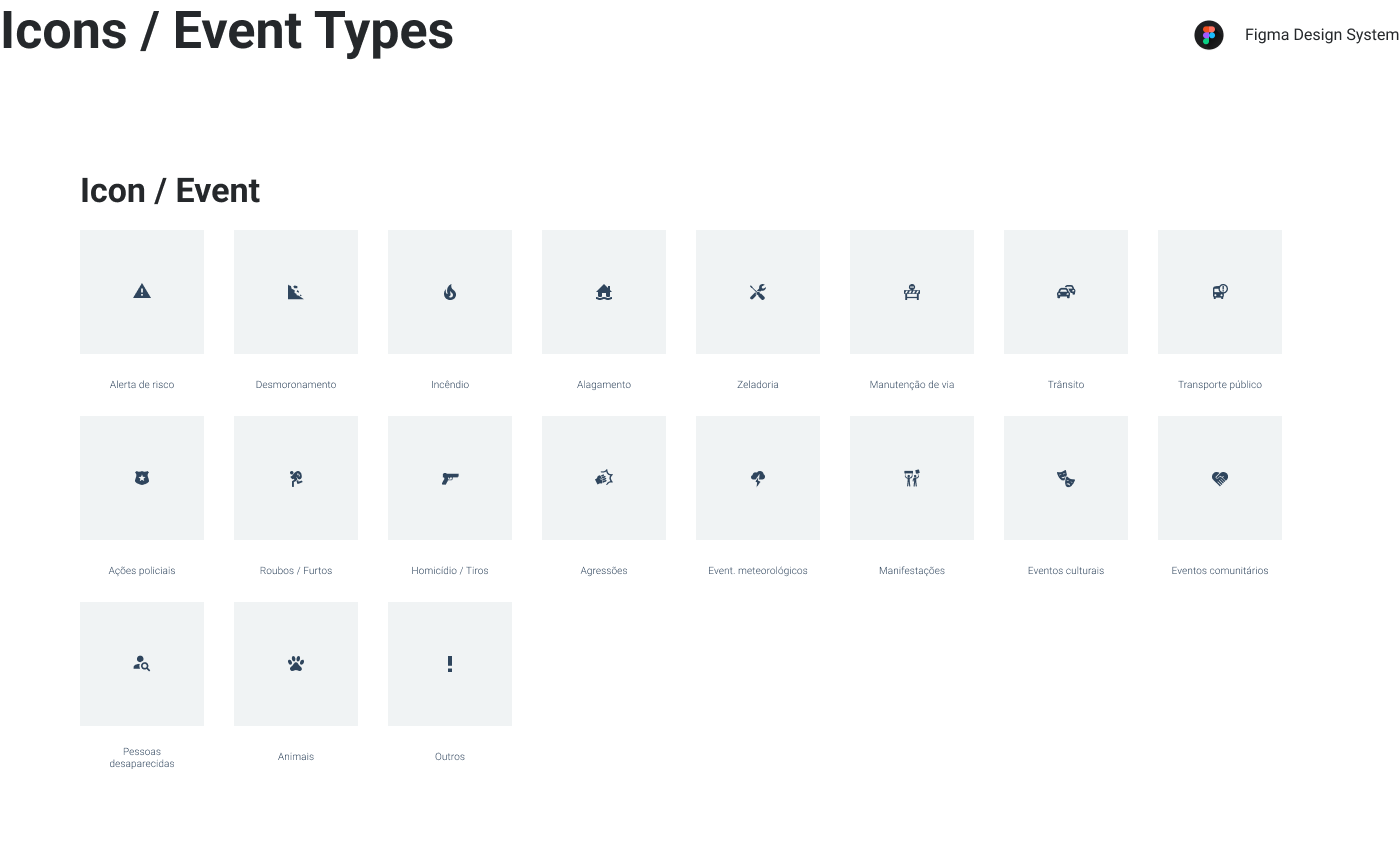Select the Animais paw print icon
The height and width of the screenshot is (850, 1400).
pos(296,663)
